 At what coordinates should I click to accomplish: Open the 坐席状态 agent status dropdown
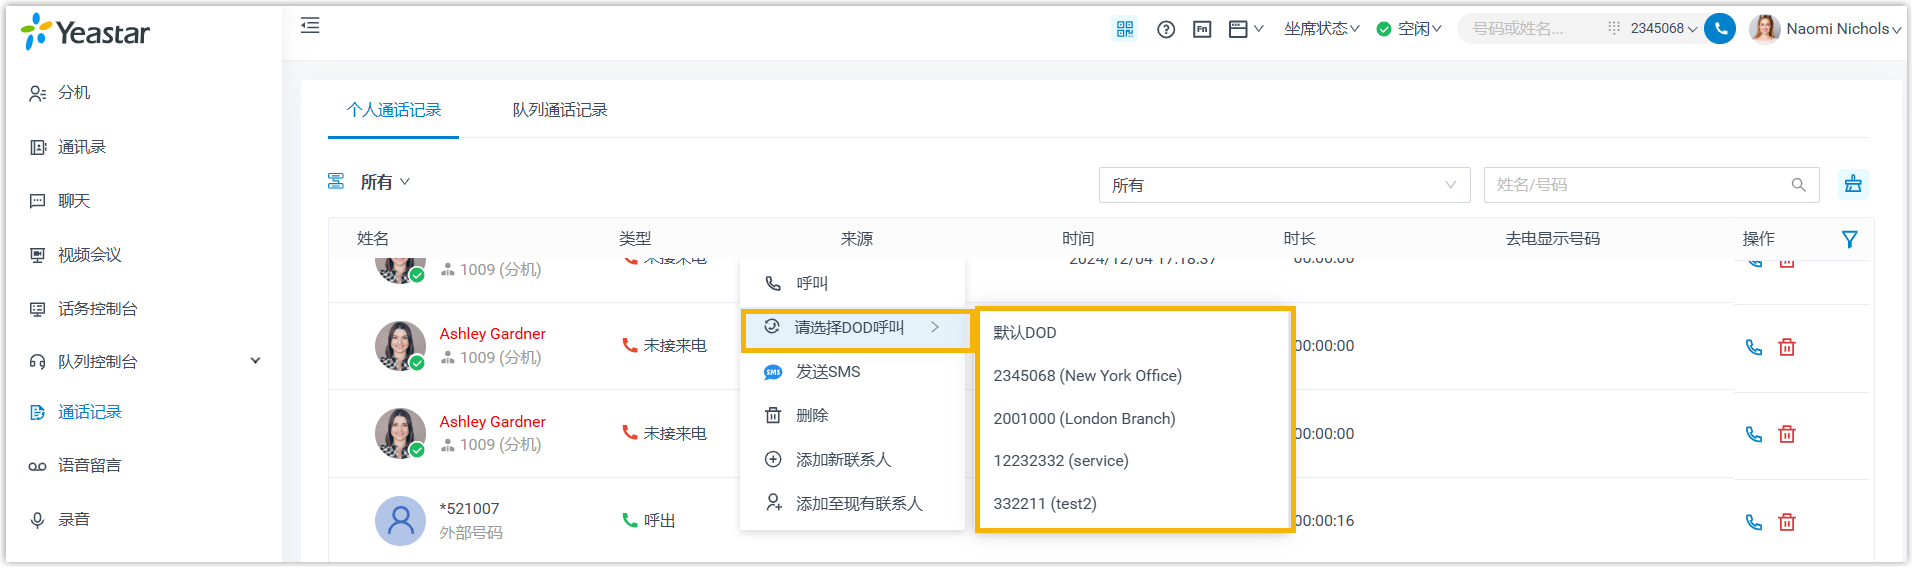click(1321, 29)
